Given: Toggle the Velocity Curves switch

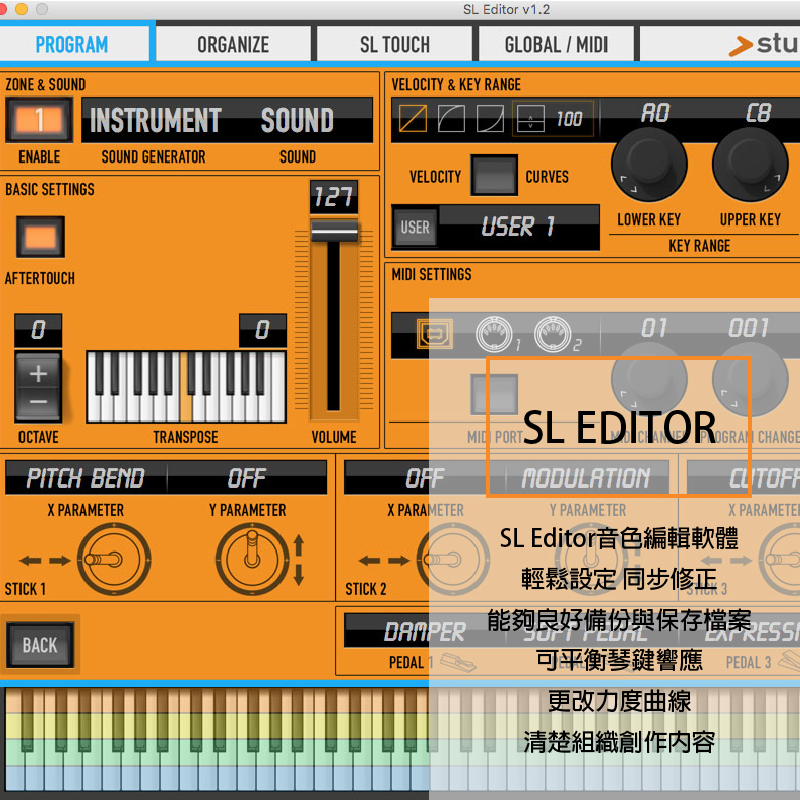Looking at the screenshot, I should [x=493, y=175].
